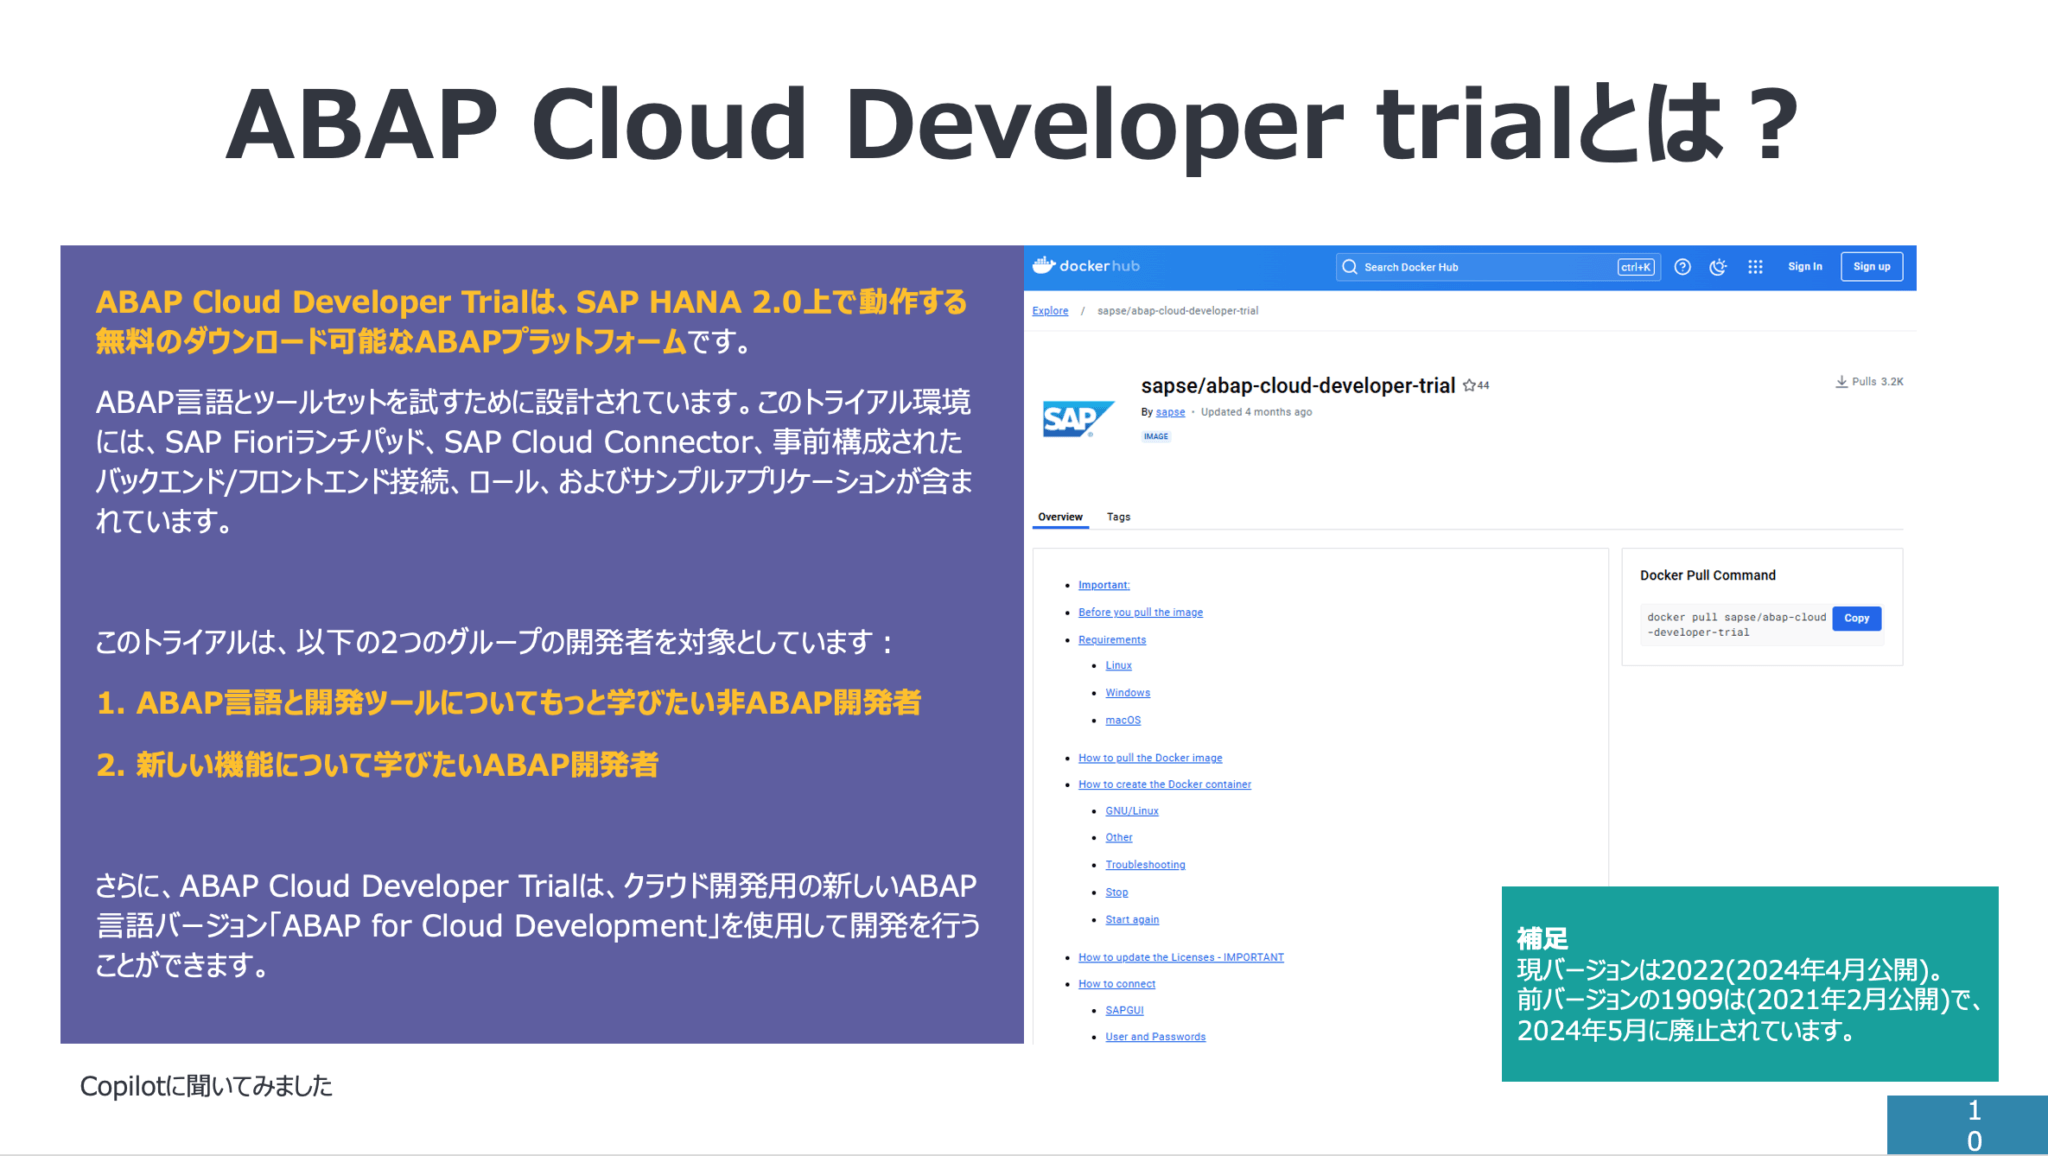The width and height of the screenshot is (2048, 1156).
Task: Open the 'How to pull the Docker image' link
Action: coord(1150,757)
